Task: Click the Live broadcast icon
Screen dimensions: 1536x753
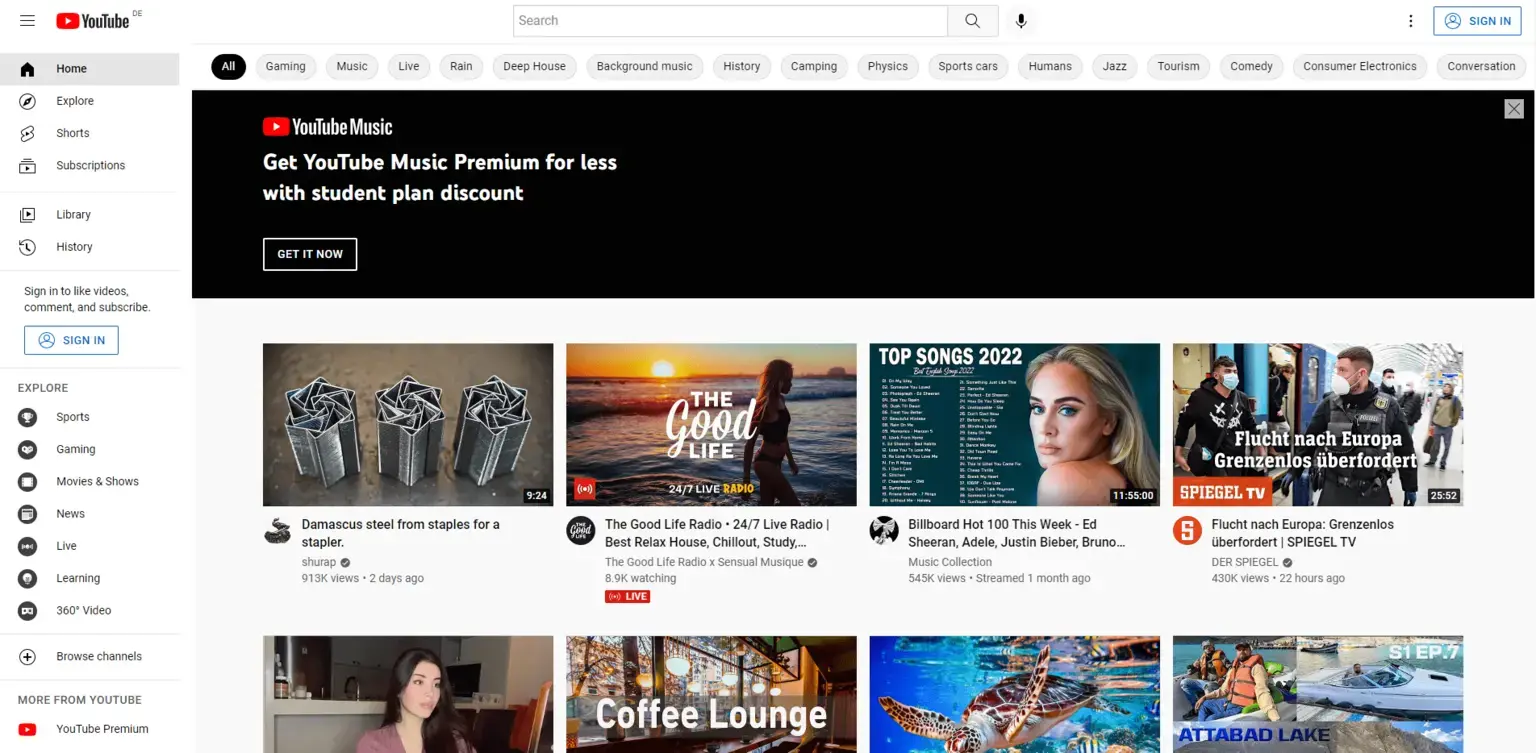Action: (27, 546)
